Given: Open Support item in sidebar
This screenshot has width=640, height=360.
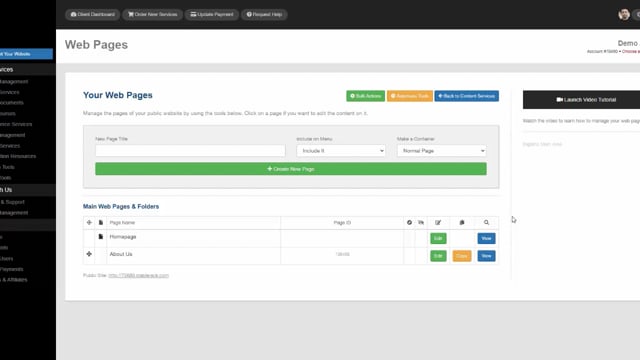Looking at the screenshot, I should pos(12,202).
